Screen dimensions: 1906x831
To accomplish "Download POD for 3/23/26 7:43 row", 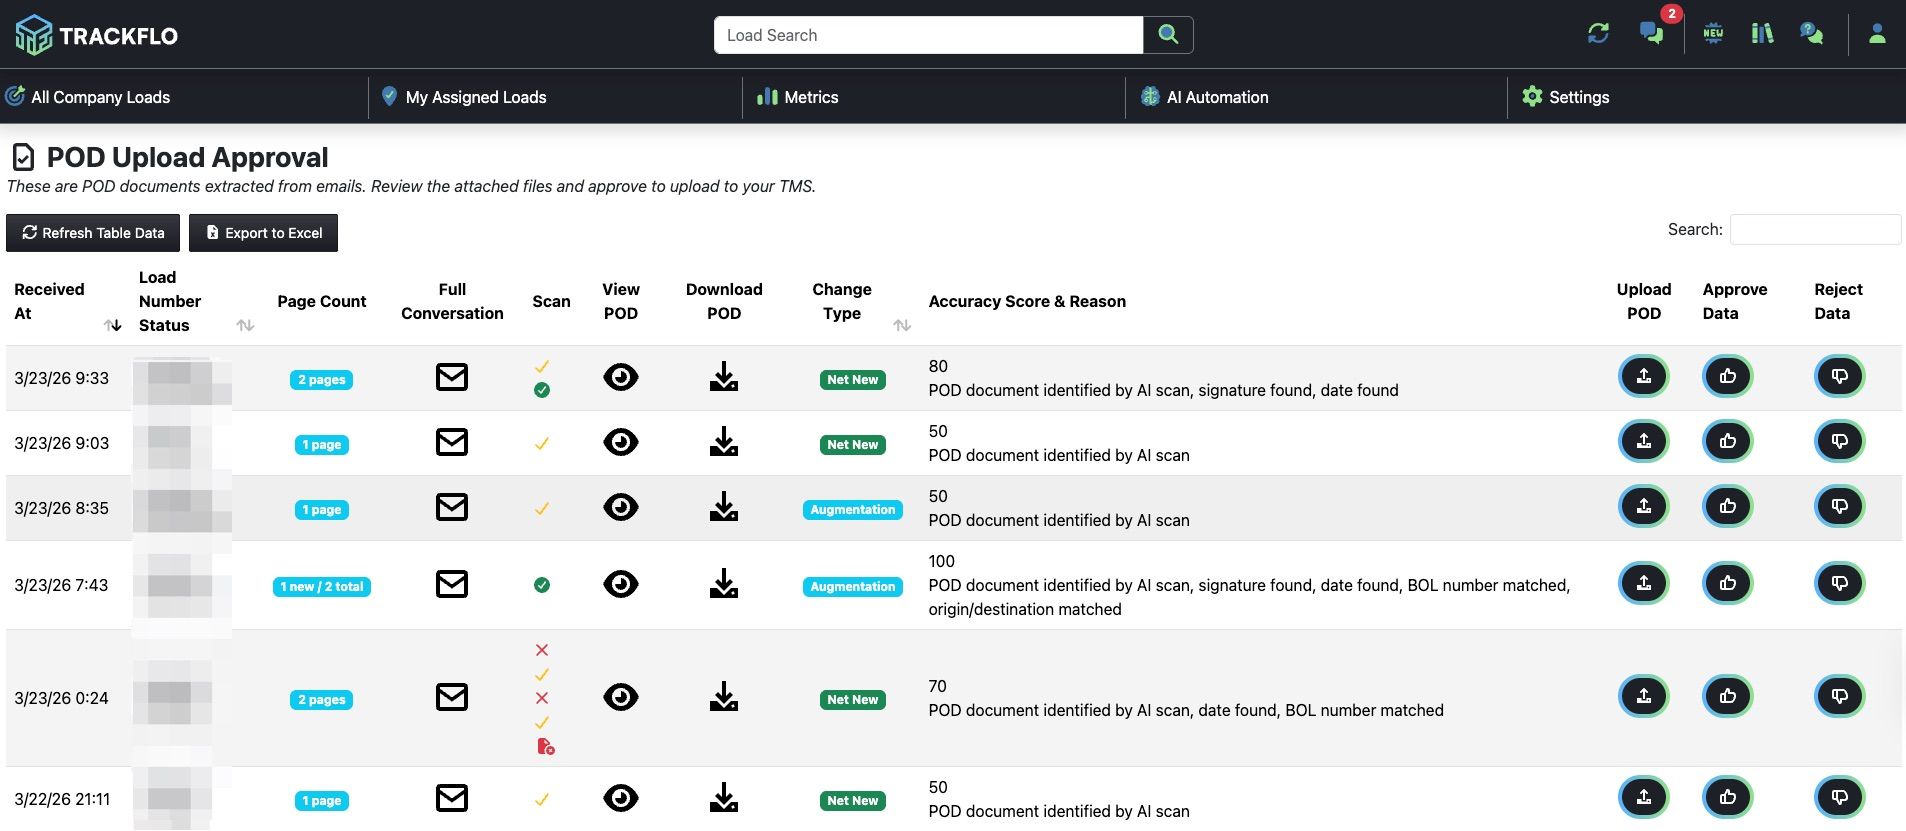I will point(724,584).
